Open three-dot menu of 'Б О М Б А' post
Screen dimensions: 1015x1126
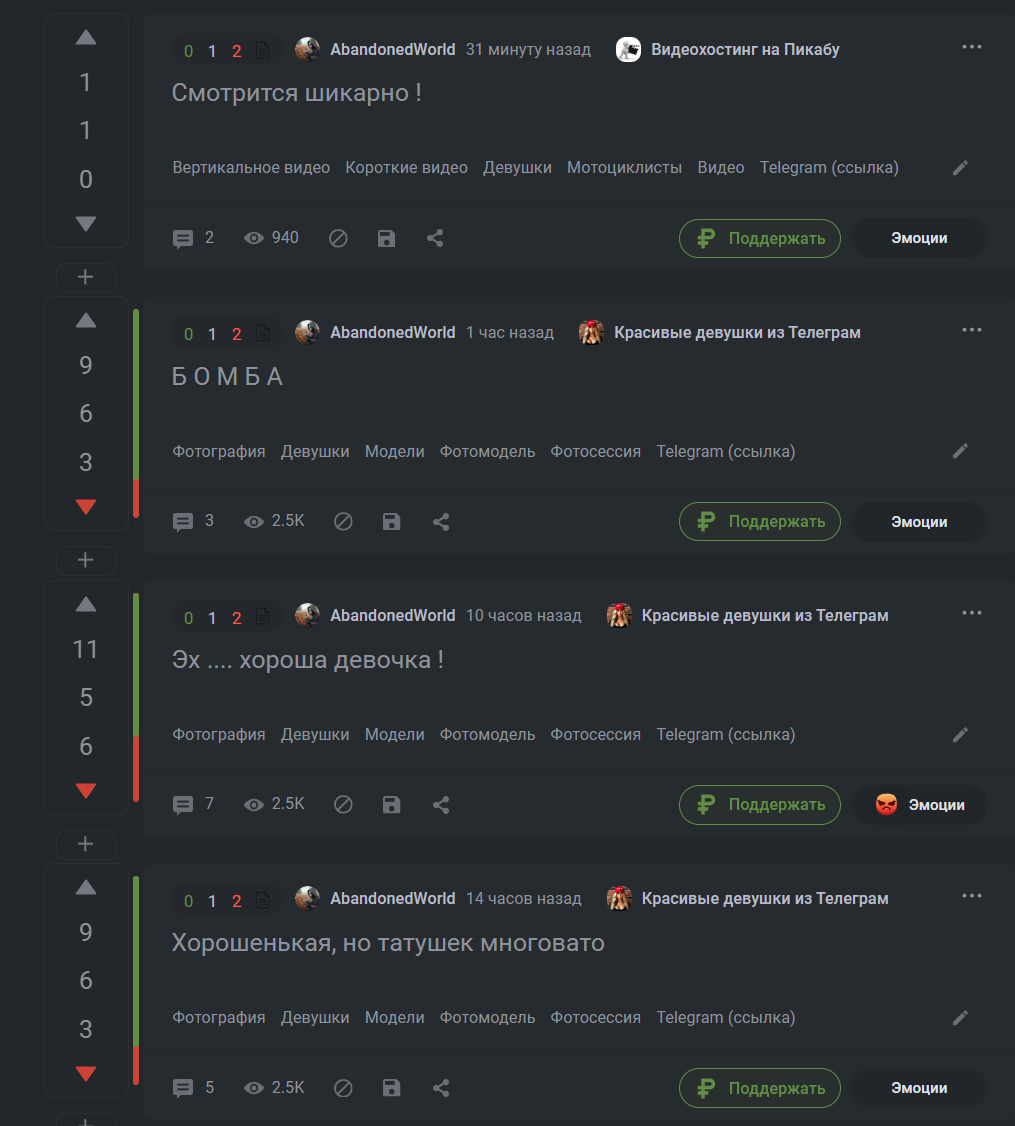(x=972, y=330)
